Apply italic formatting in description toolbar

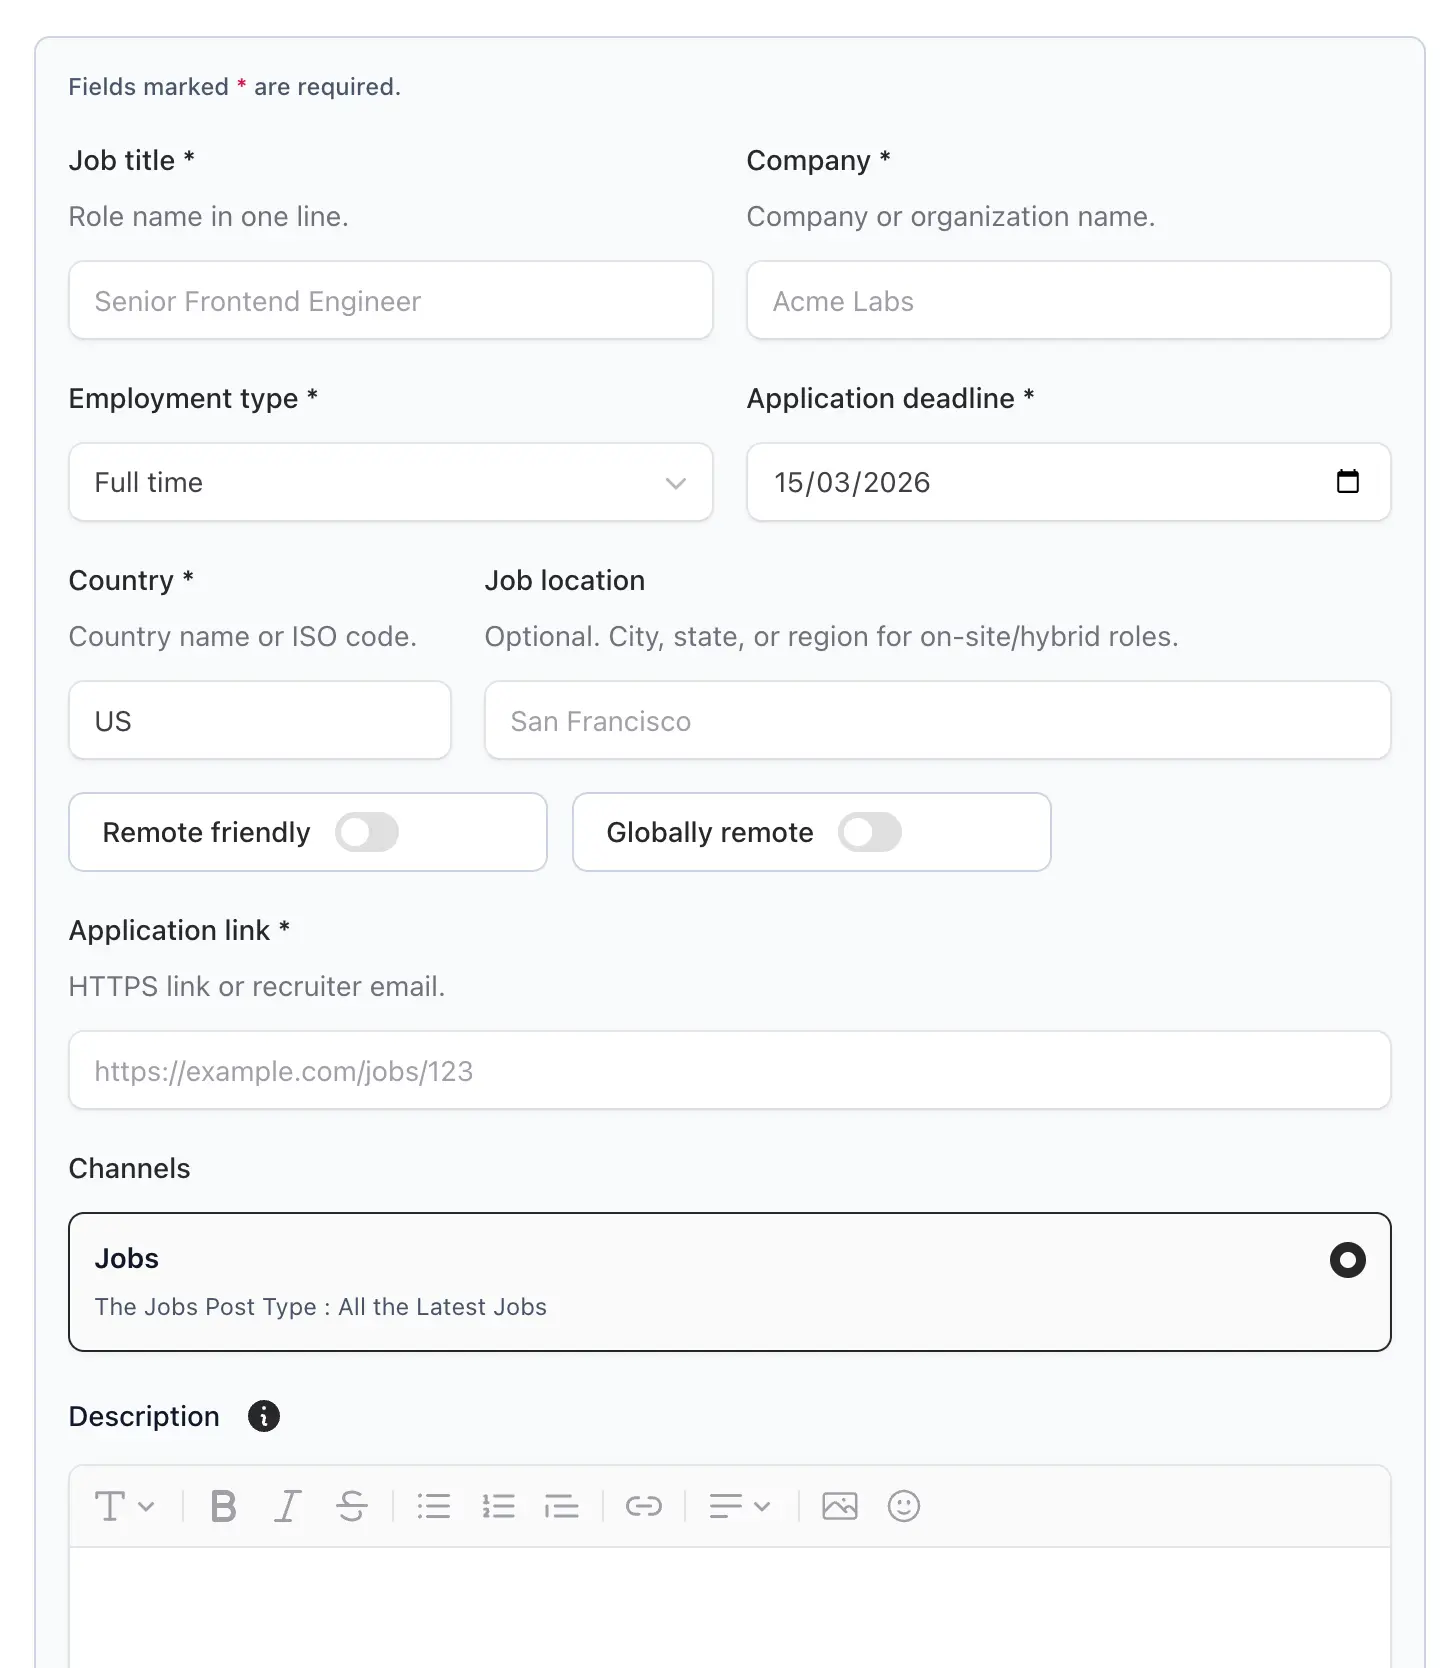(x=288, y=1506)
